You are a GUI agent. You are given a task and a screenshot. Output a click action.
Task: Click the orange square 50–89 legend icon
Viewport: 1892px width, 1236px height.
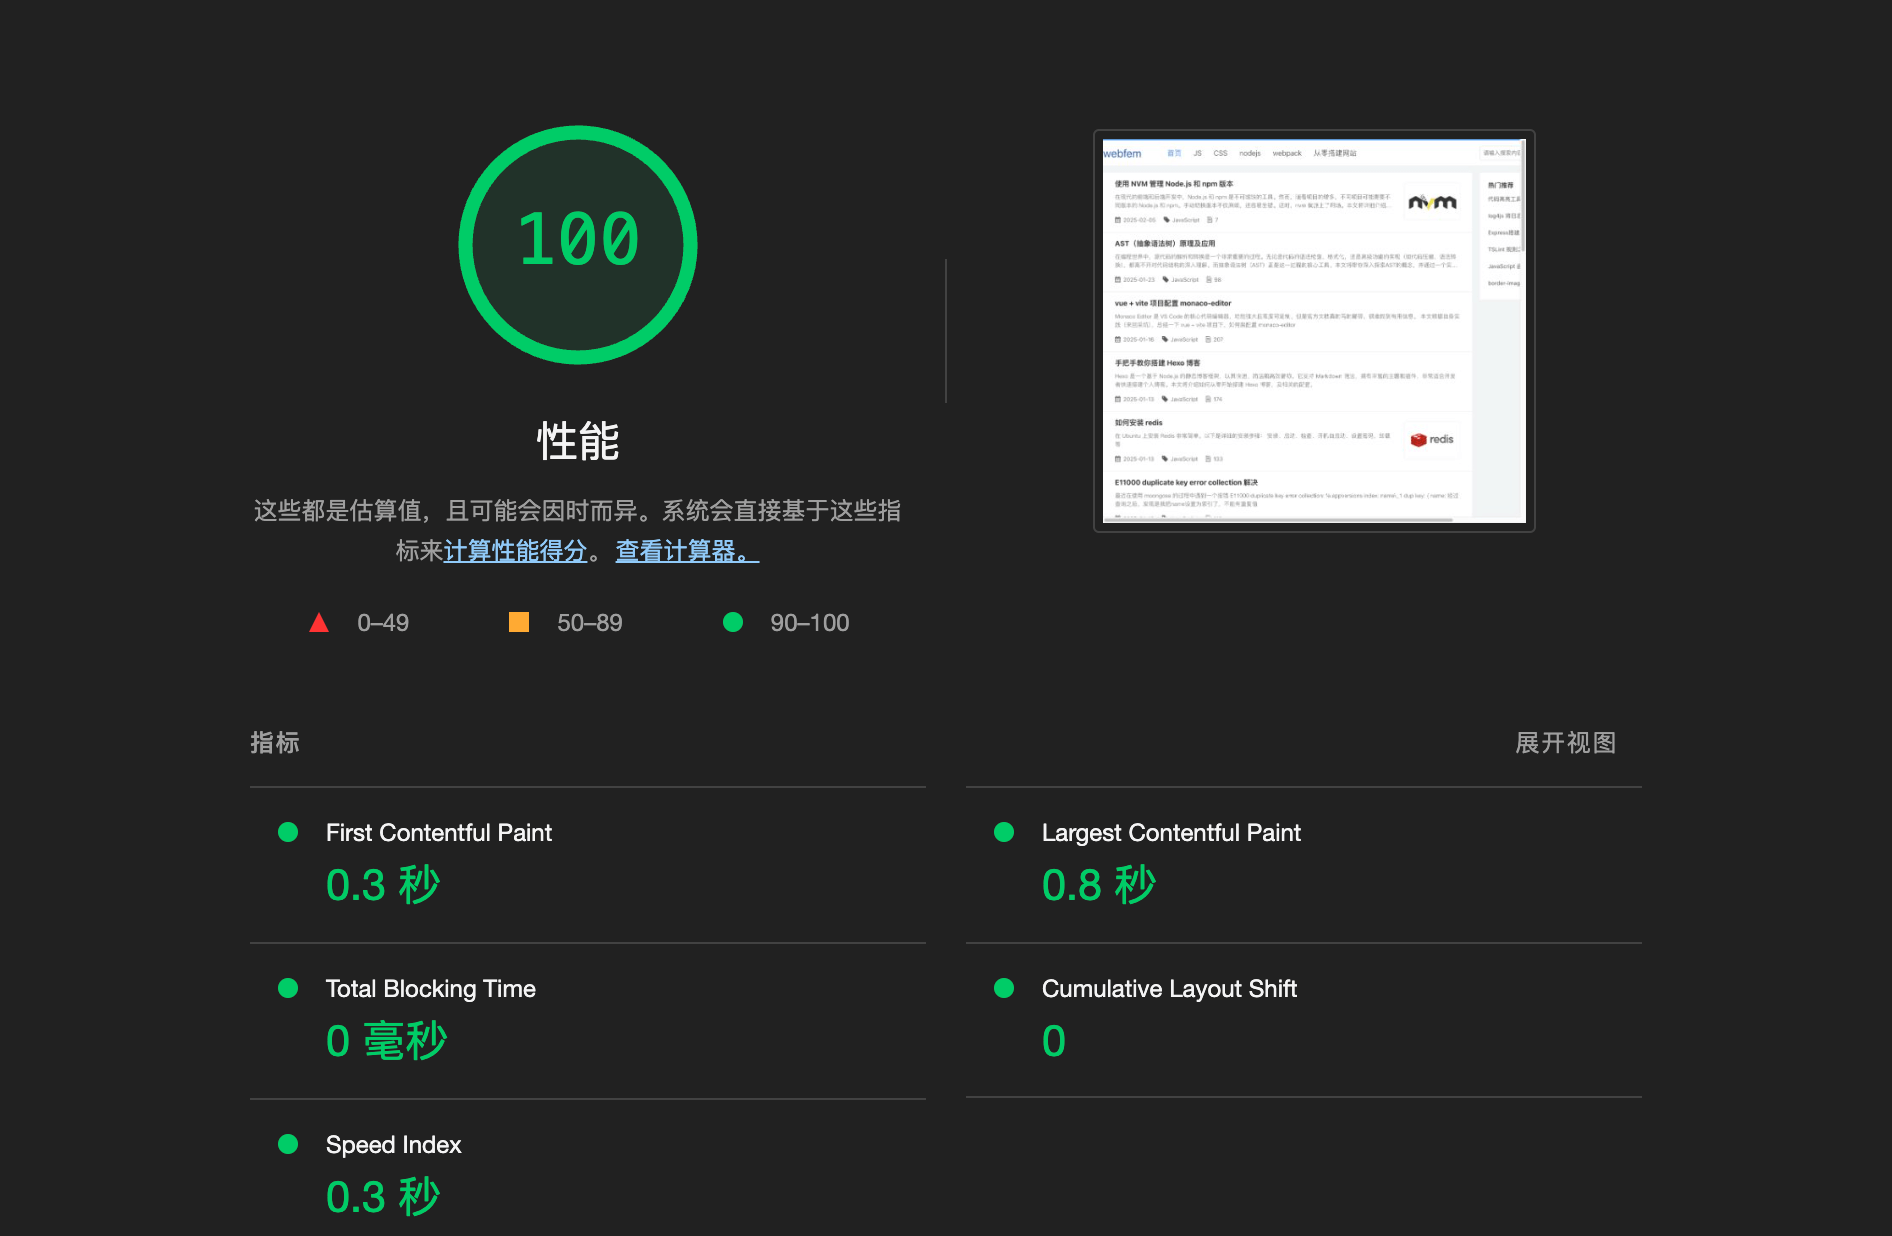pyautogui.click(x=519, y=622)
